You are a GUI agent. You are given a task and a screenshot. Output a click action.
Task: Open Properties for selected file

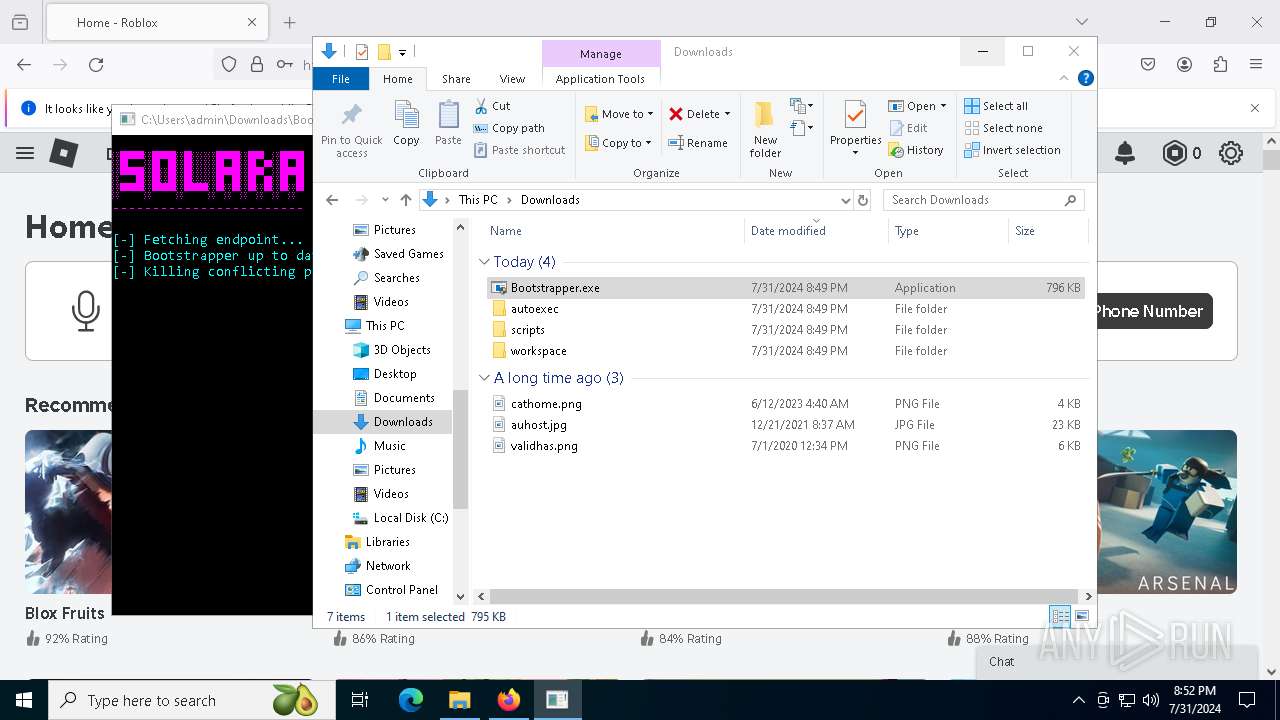click(855, 128)
